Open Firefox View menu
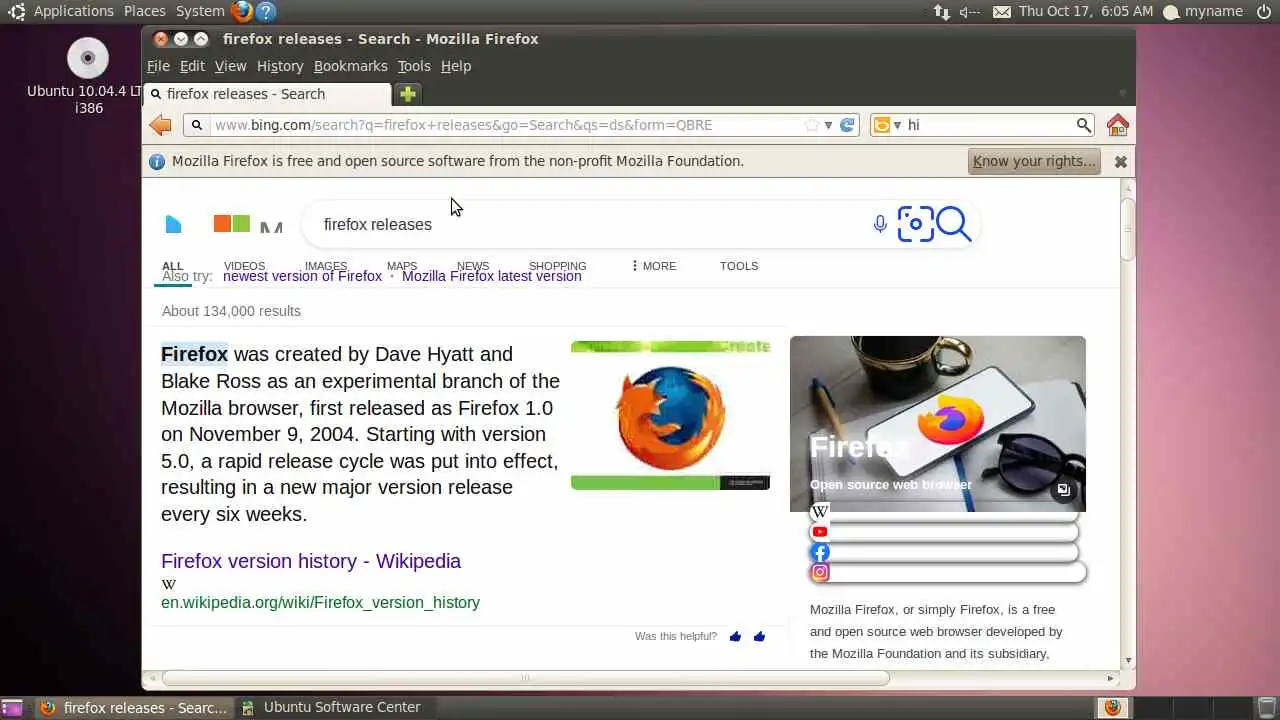This screenshot has width=1280, height=720. coord(230,66)
